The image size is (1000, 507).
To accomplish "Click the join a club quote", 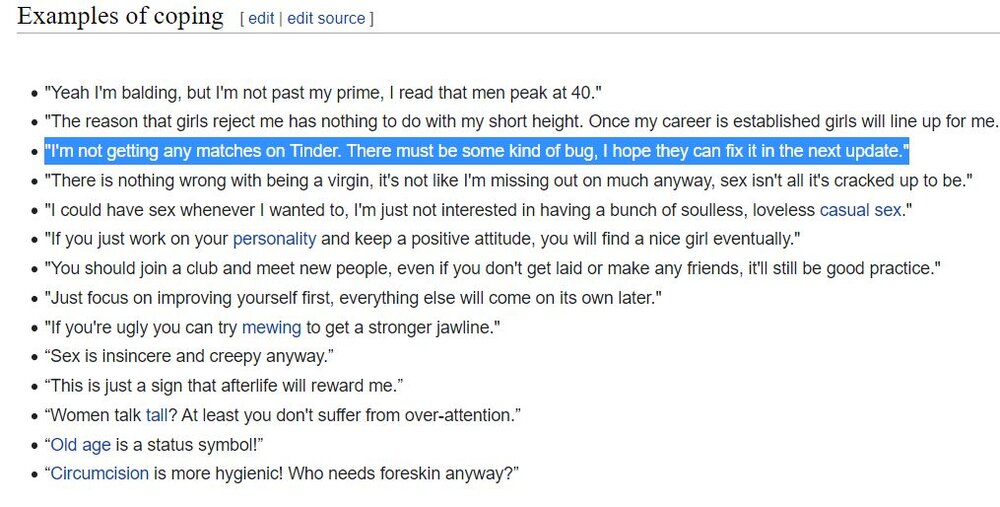I will pyautogui.click(x=492, y=268).
